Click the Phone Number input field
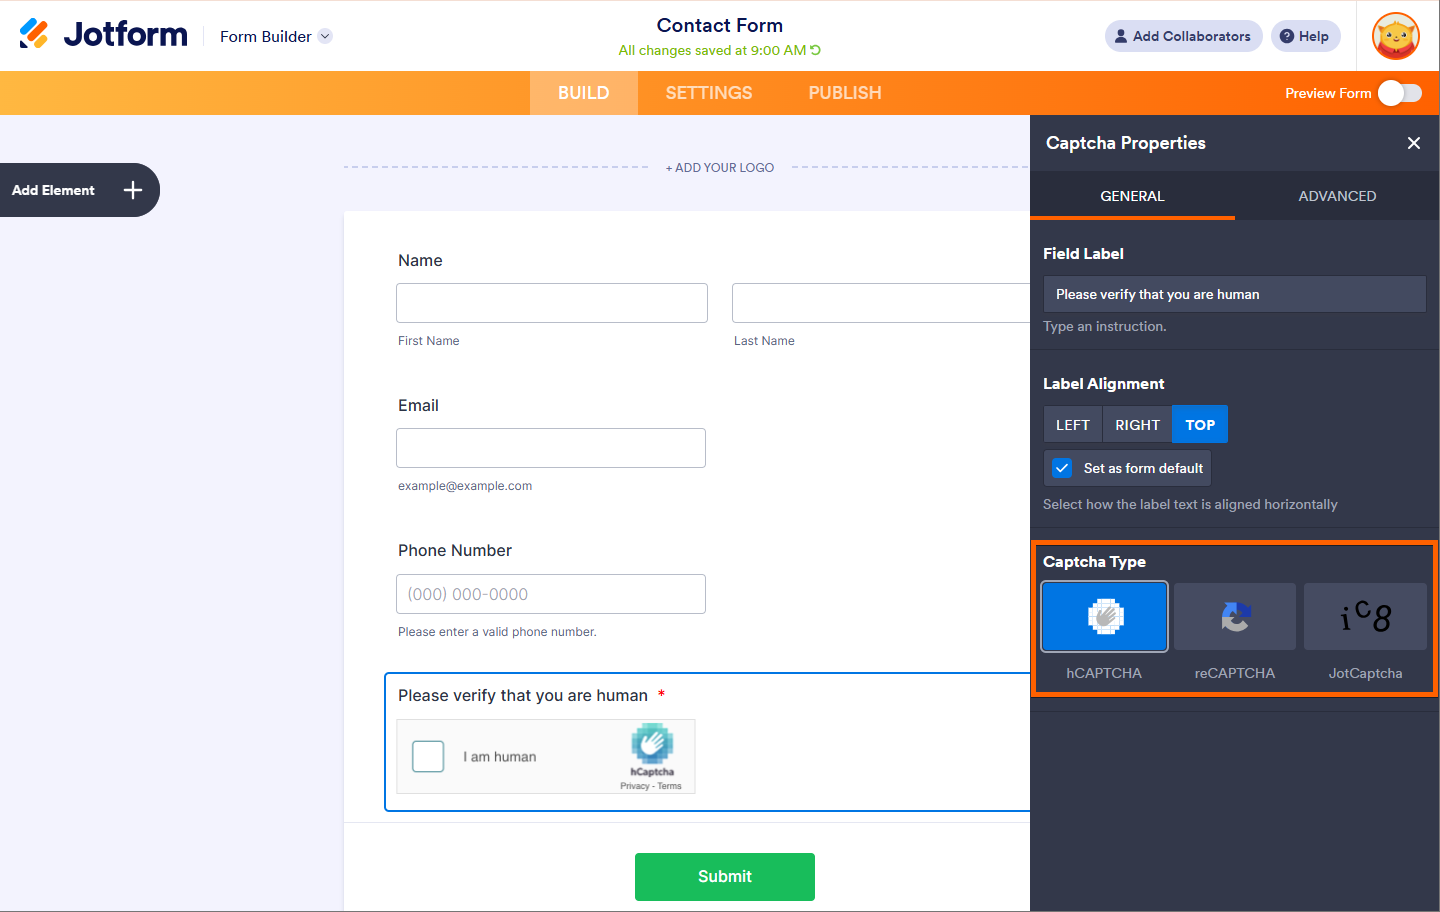 tap(551, 594)
